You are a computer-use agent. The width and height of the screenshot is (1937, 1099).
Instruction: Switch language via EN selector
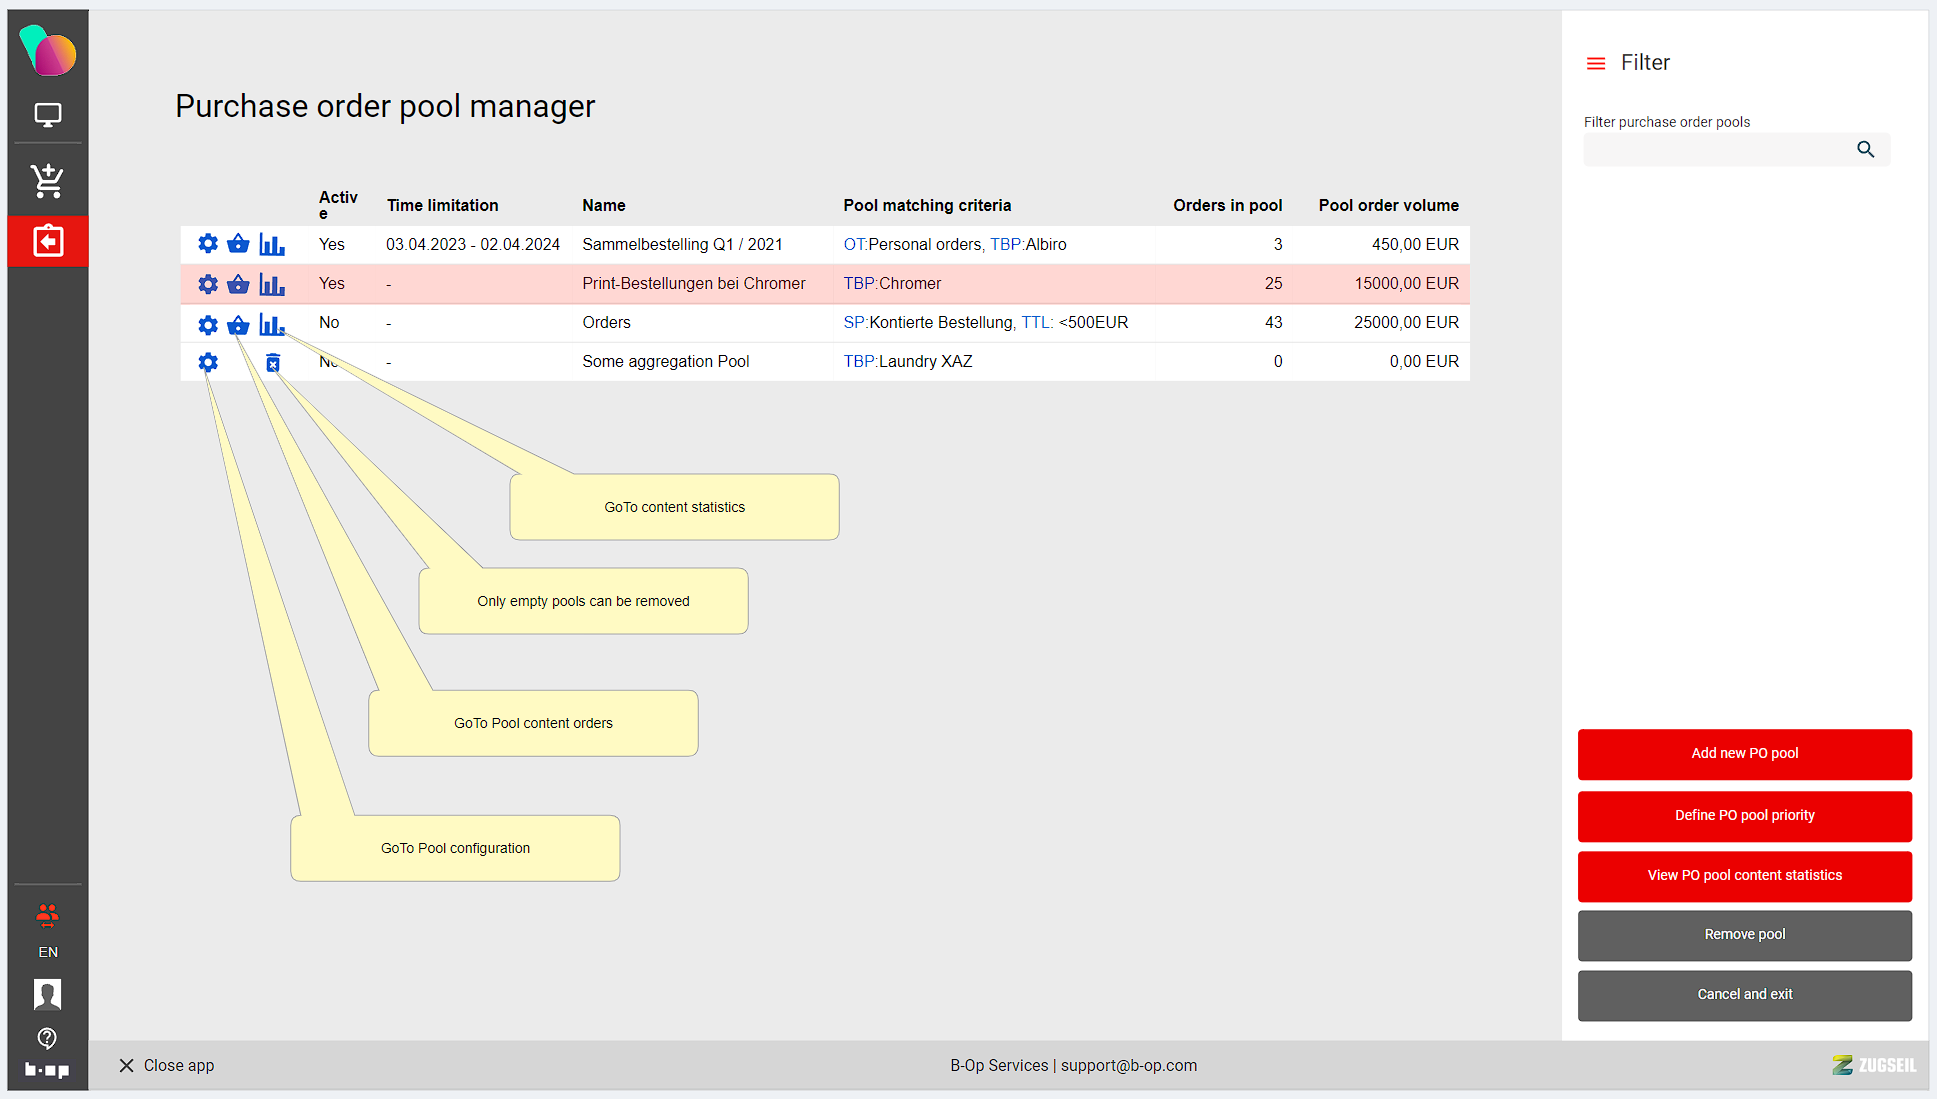click(47, 952)
